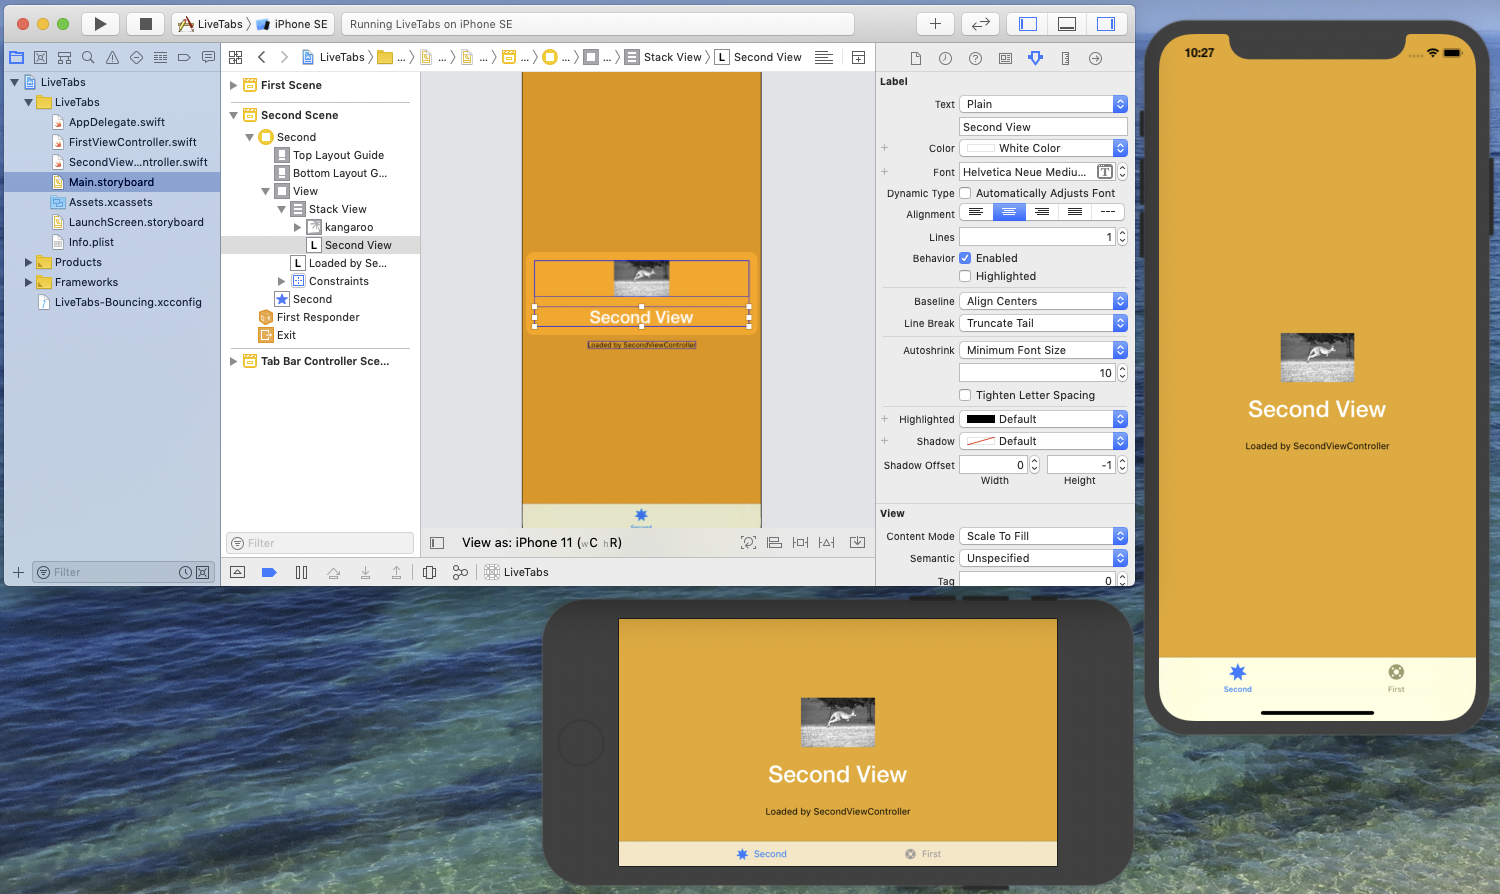The image size is (1500, 894).
Task: Show the Project navigator folder icon
Action: [16, 58]
